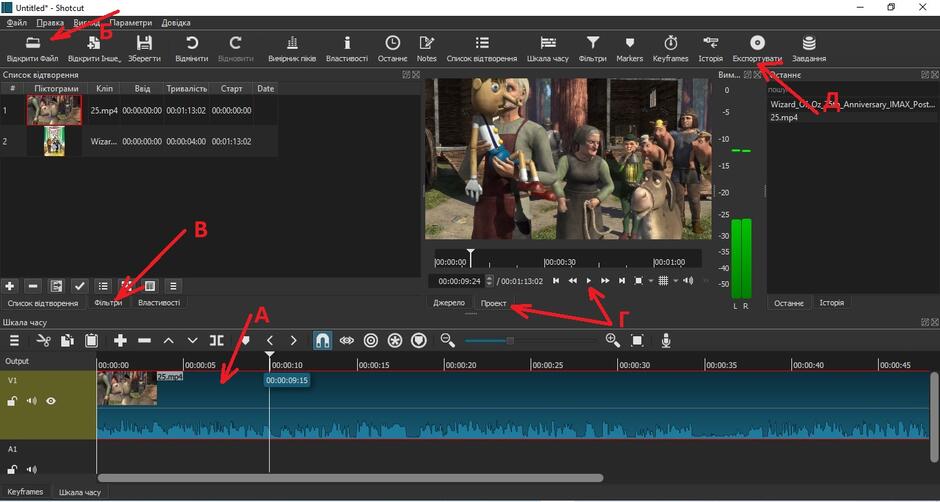This screenshot has height=502, width=940.
Task: Lock the A1 audio track
Action: point(12,470)
